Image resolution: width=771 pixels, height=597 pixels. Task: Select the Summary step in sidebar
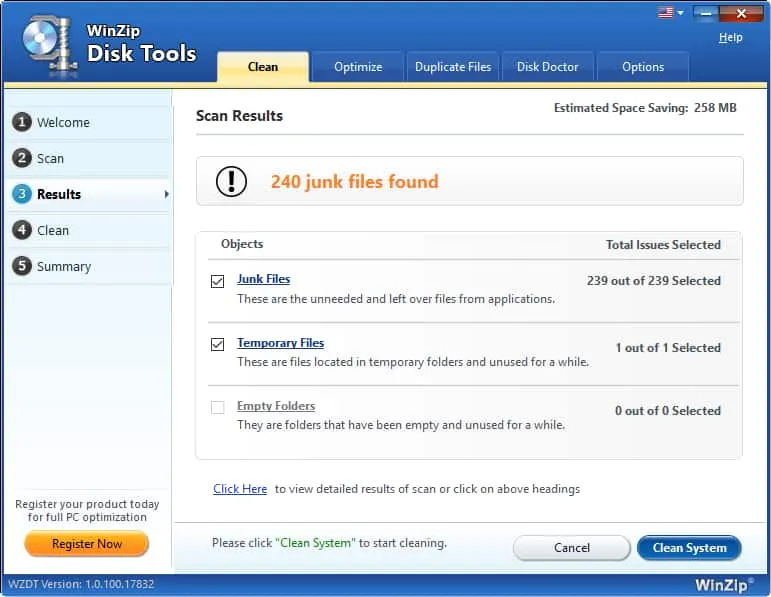pos(89,266)
